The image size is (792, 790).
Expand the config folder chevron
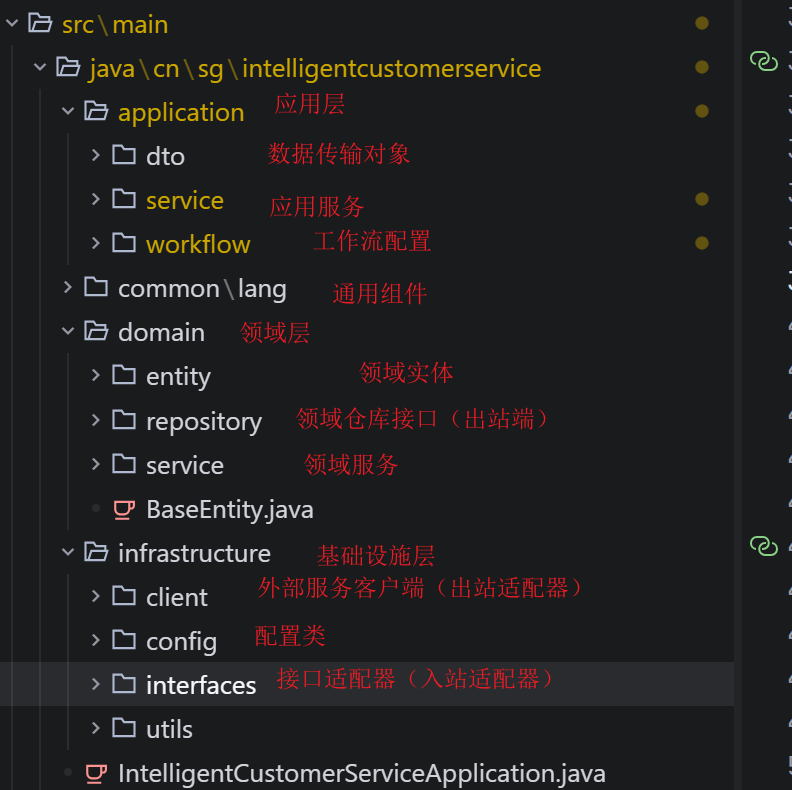coord(95,639)
